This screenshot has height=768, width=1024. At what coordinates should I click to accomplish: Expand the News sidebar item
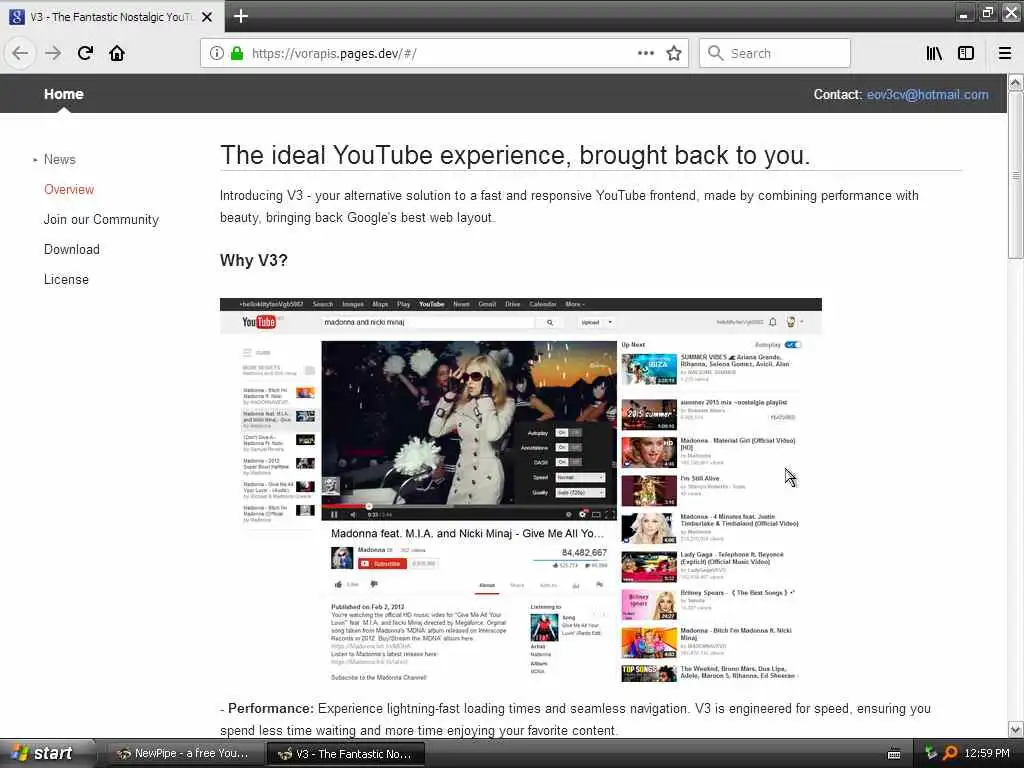coord(59,159)
